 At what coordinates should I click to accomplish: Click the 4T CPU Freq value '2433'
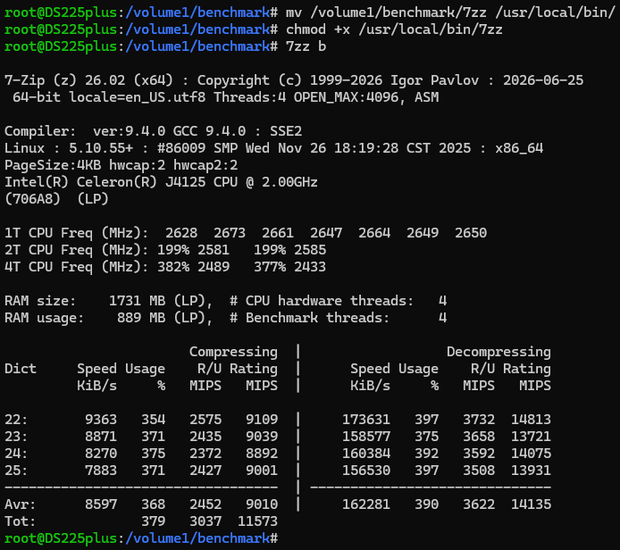click(x=310, y=267)
